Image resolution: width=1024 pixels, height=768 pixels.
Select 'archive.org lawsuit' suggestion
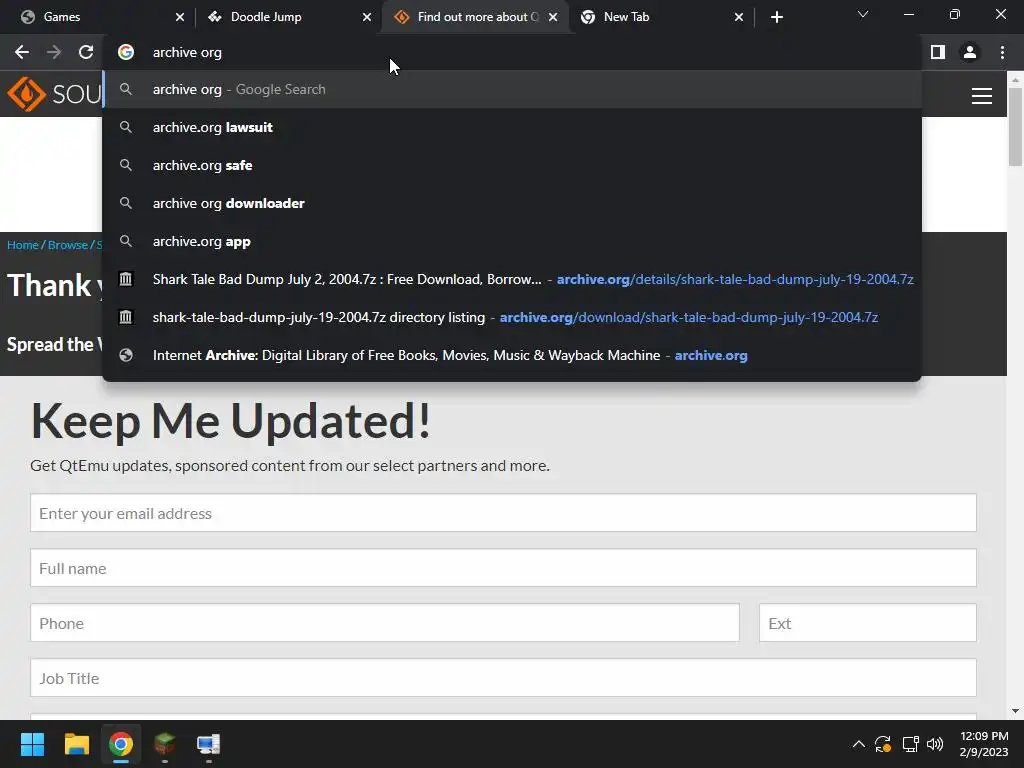point(512,127)
